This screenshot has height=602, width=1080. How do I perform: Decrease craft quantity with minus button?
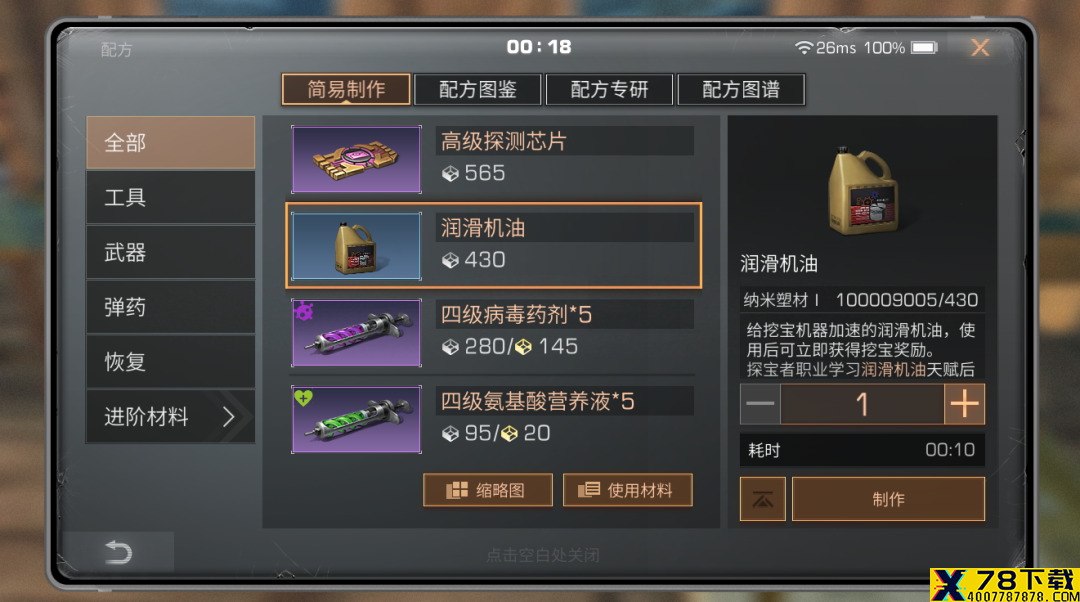760,404
